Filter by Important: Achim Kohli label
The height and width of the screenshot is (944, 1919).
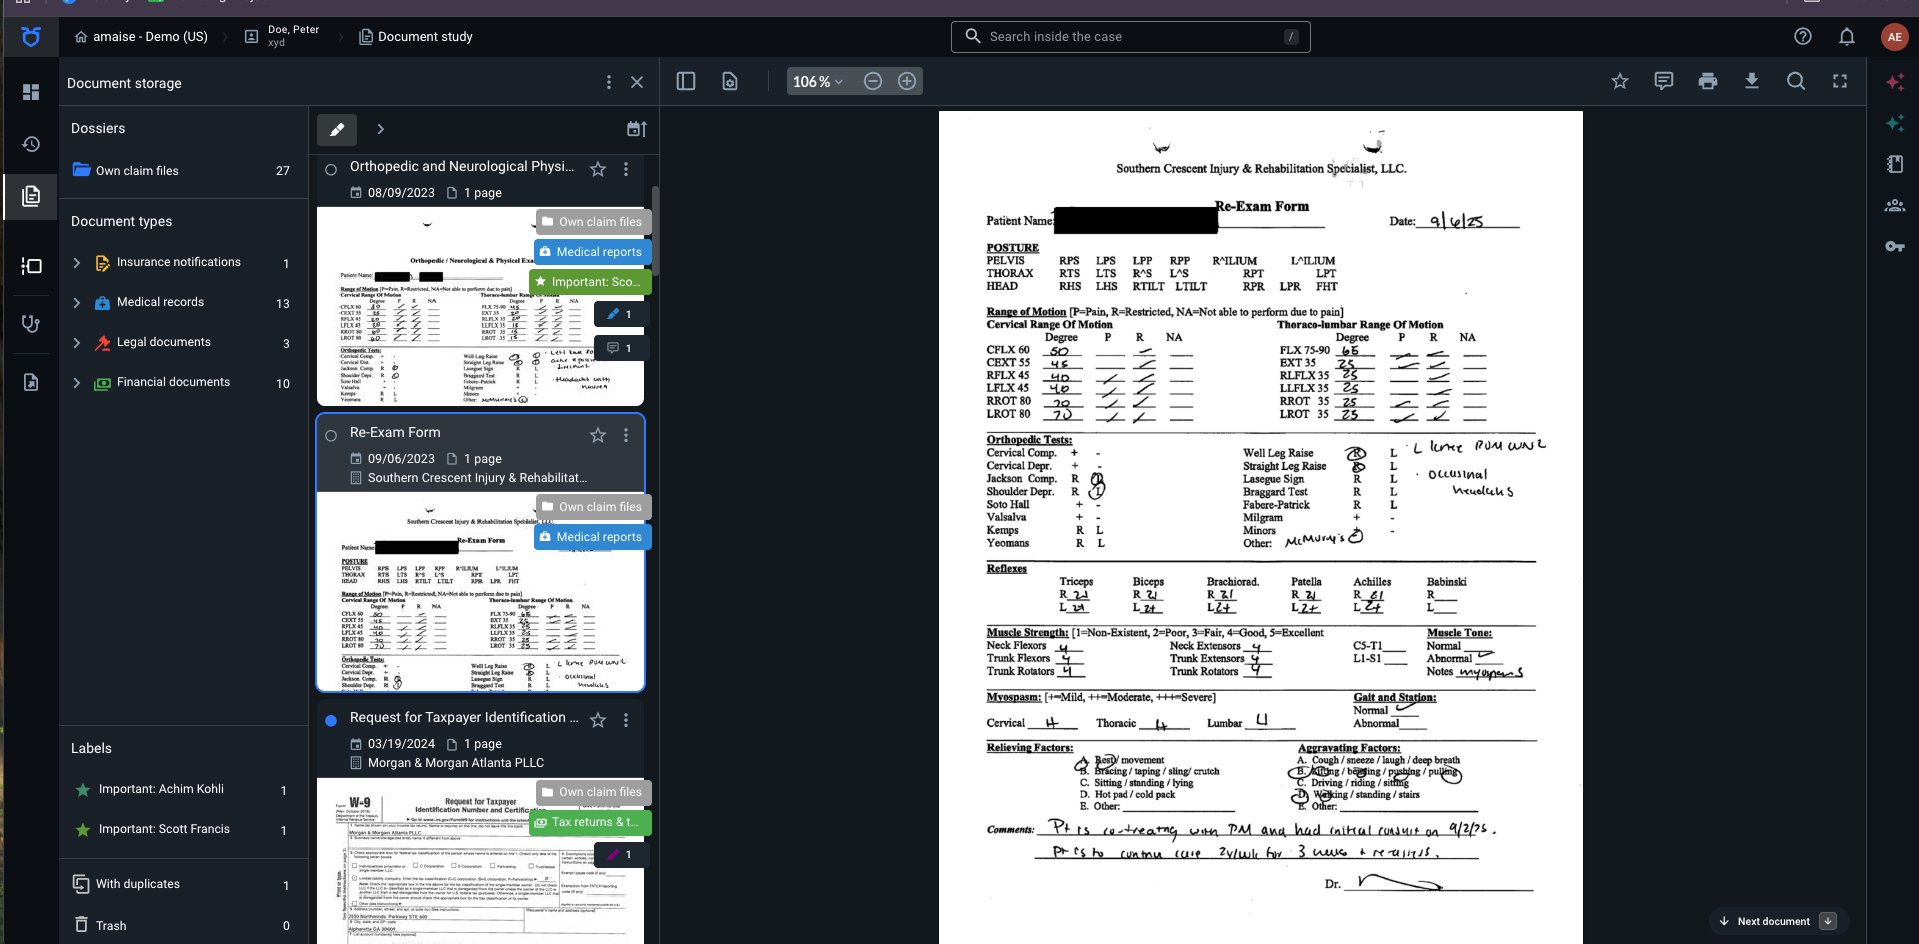click(x=182, y=790)
